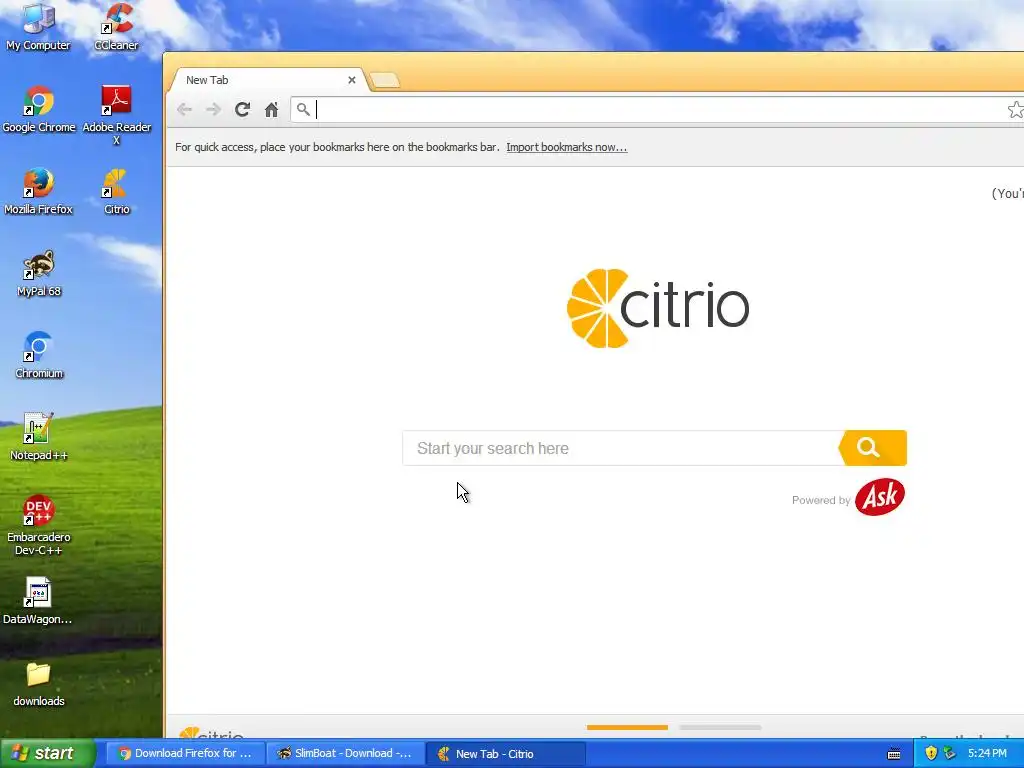Launch Mozilla Firefox desktop shortcut

pos(39,191)
